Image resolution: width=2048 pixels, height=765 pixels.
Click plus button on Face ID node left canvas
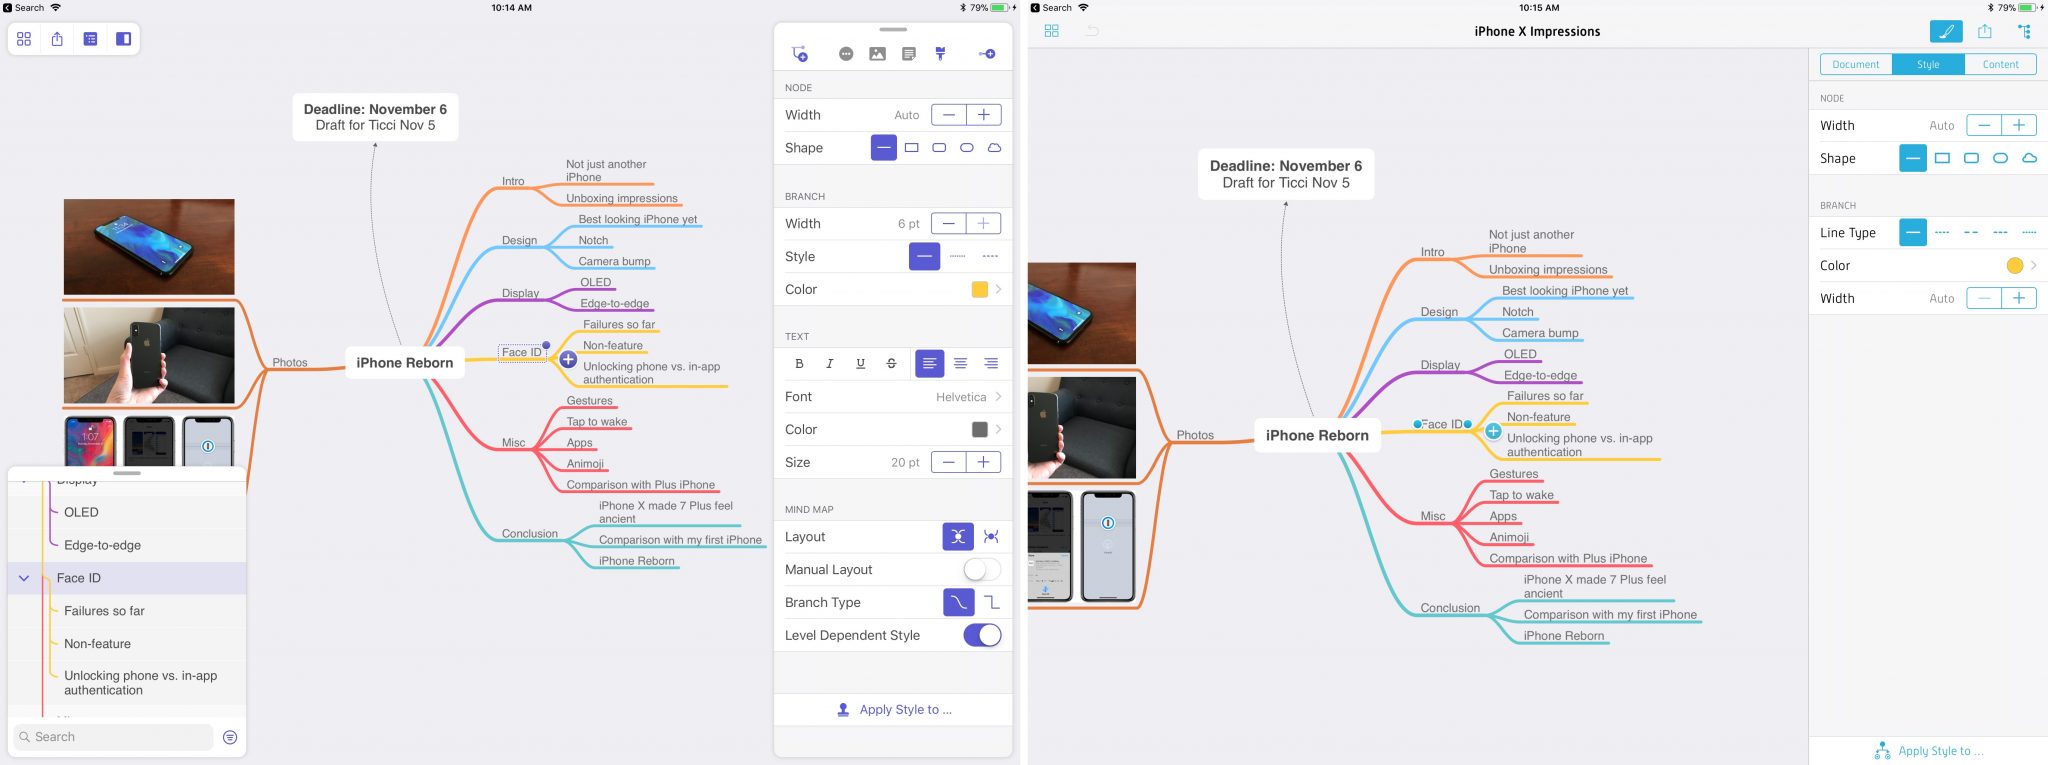coord(568,359)
